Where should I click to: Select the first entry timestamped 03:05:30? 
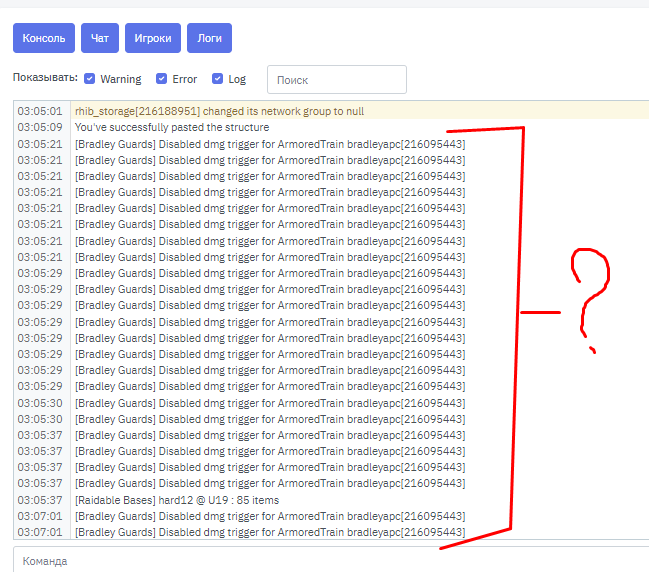pyautogui.click(x=270, y=403)
